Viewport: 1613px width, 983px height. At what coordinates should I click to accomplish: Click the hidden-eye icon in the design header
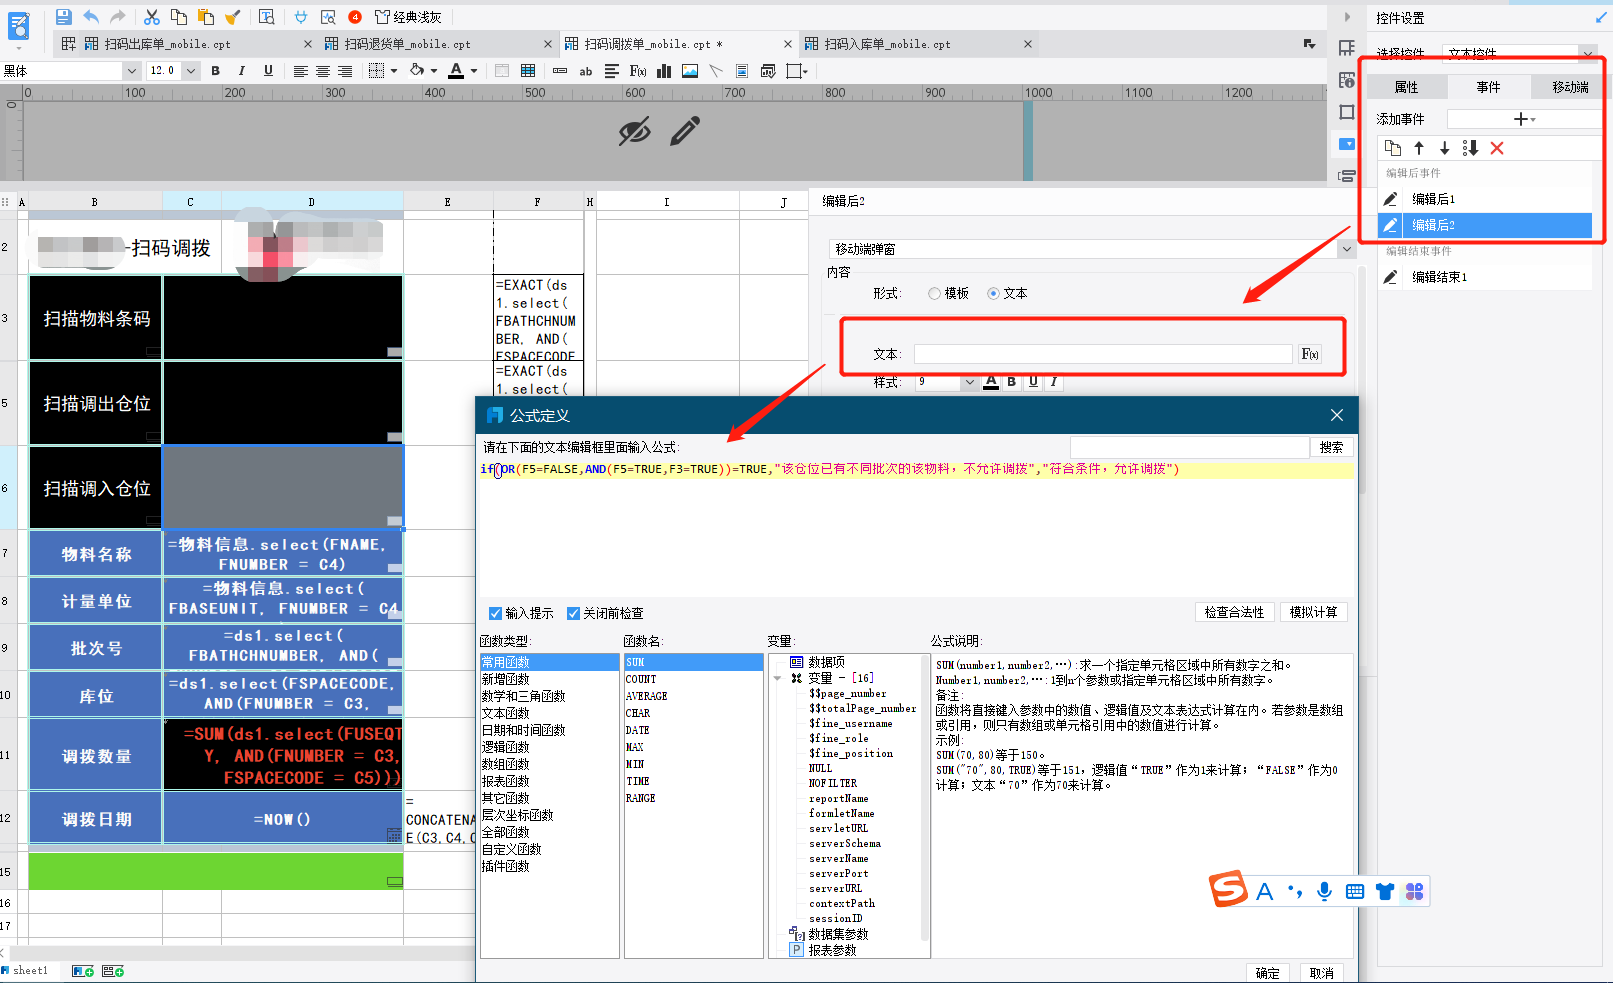pyautogui.click(x=635, y=131)
